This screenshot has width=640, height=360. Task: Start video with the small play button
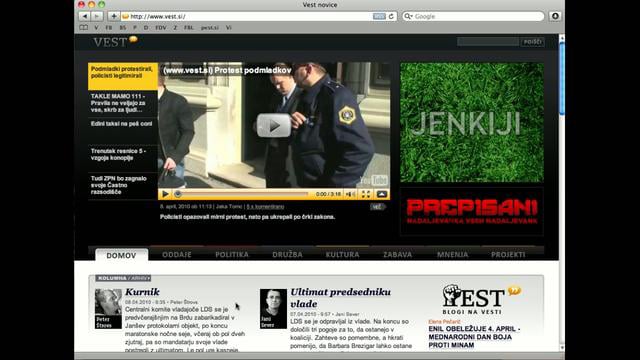[x=165, y=194]
